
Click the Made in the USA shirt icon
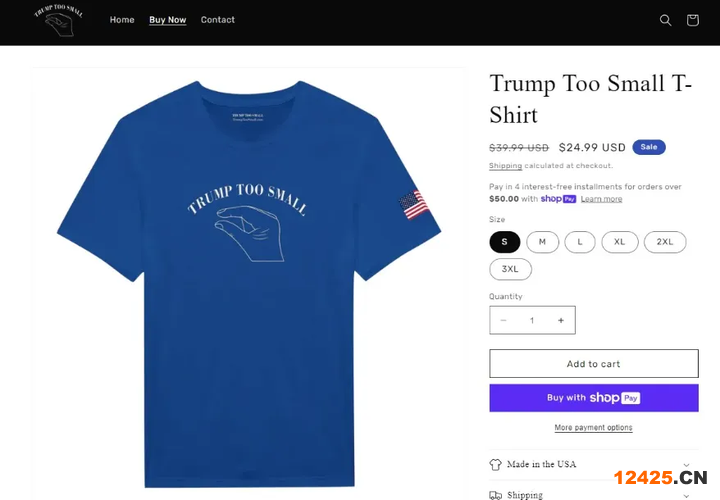(x=496, y=464)
